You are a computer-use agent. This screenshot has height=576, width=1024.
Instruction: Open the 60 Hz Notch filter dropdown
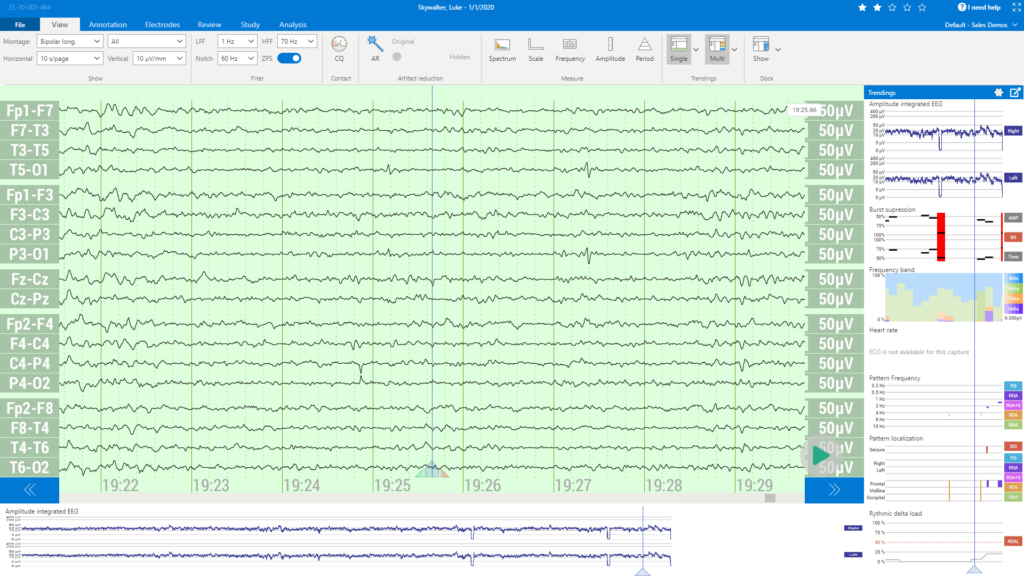coord(236,59)
